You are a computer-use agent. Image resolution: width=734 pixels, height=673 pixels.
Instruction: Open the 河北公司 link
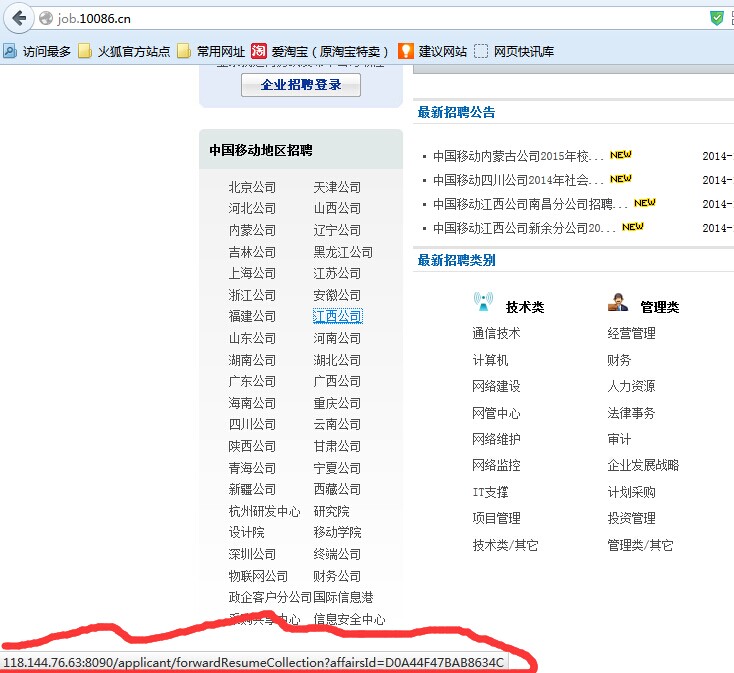click(252, 208)
